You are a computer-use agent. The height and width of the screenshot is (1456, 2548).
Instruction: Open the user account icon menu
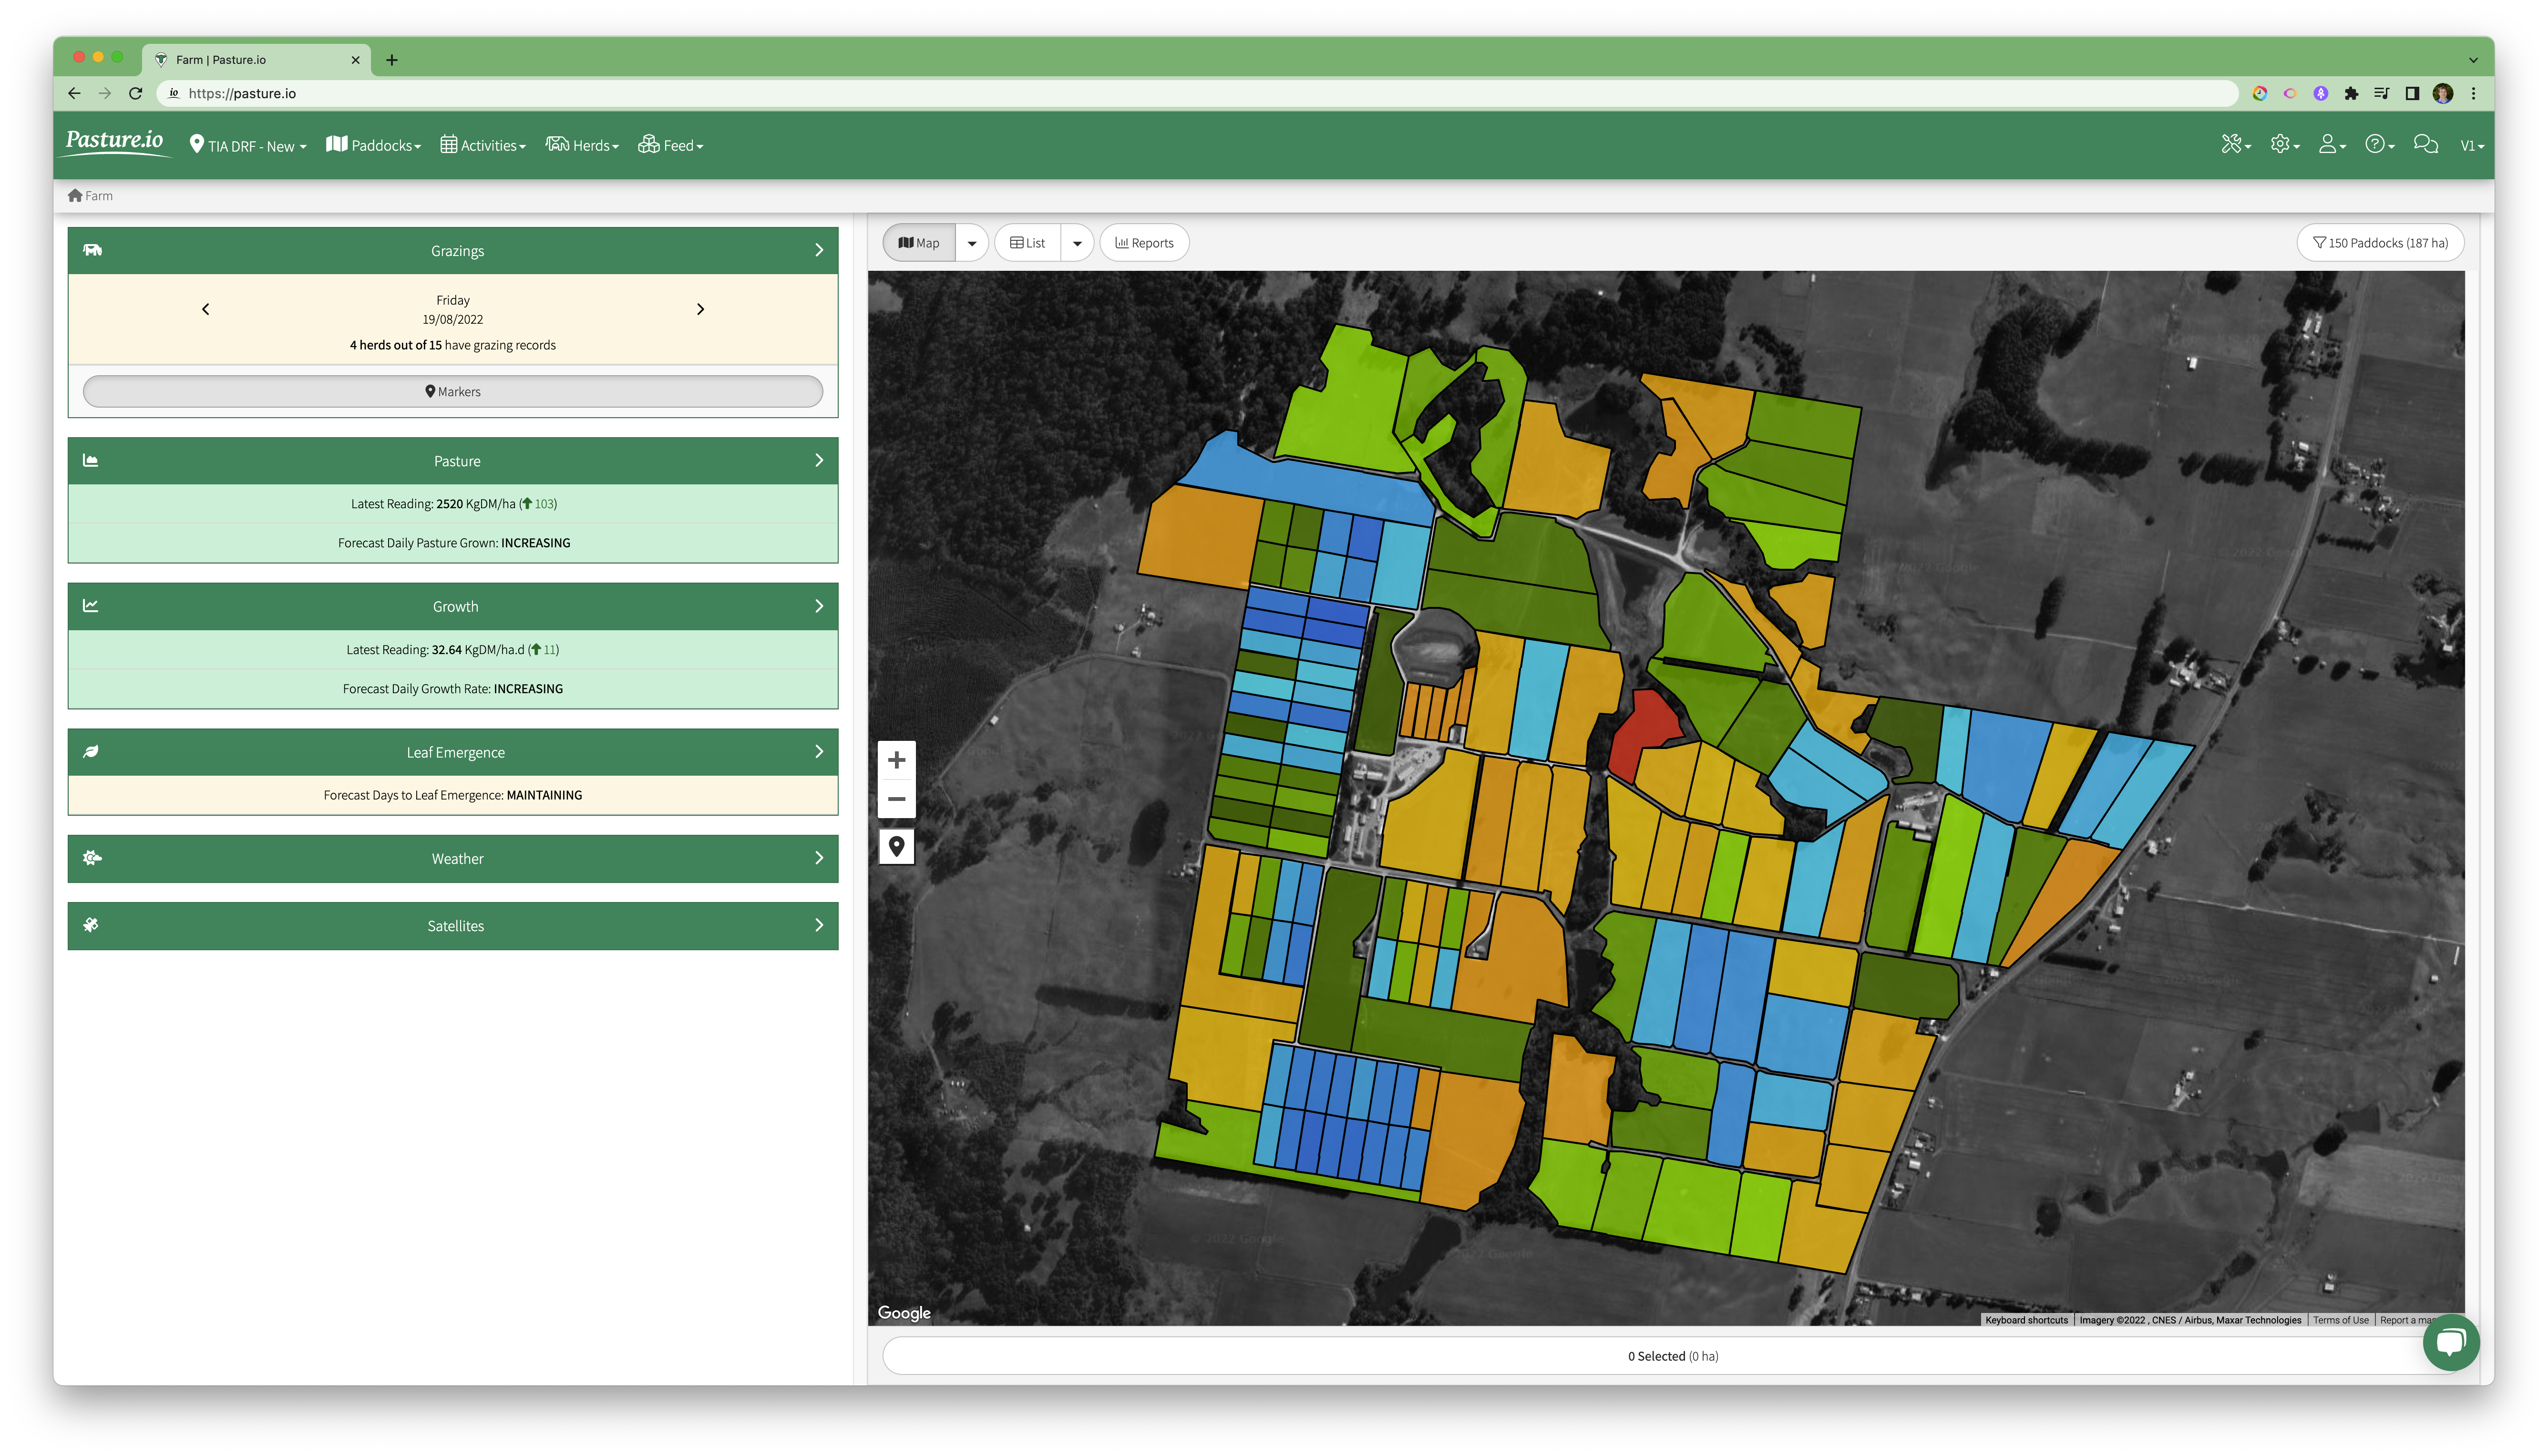2332,145
